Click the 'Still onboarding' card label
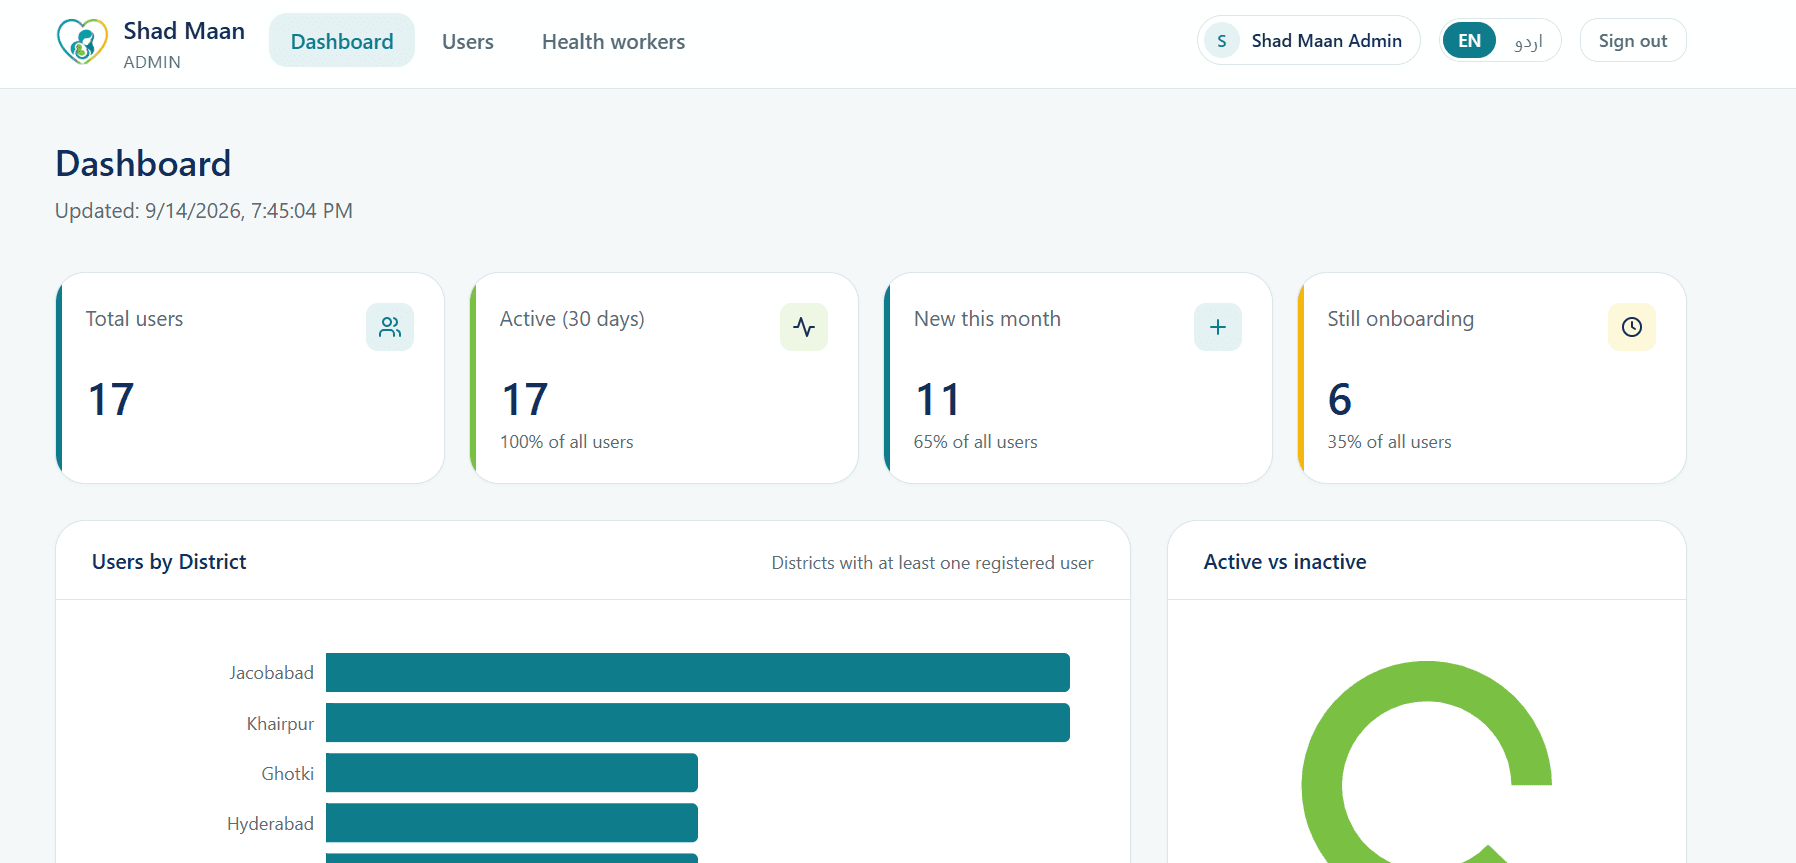 click(1401, 319)
